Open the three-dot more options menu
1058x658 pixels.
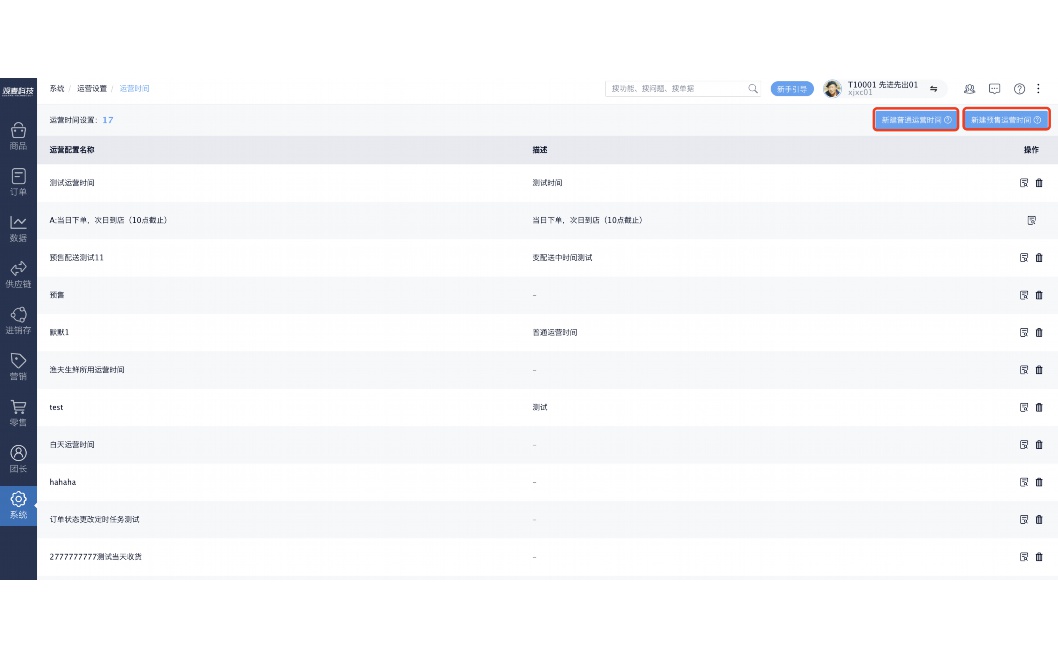pos(1039,89)
